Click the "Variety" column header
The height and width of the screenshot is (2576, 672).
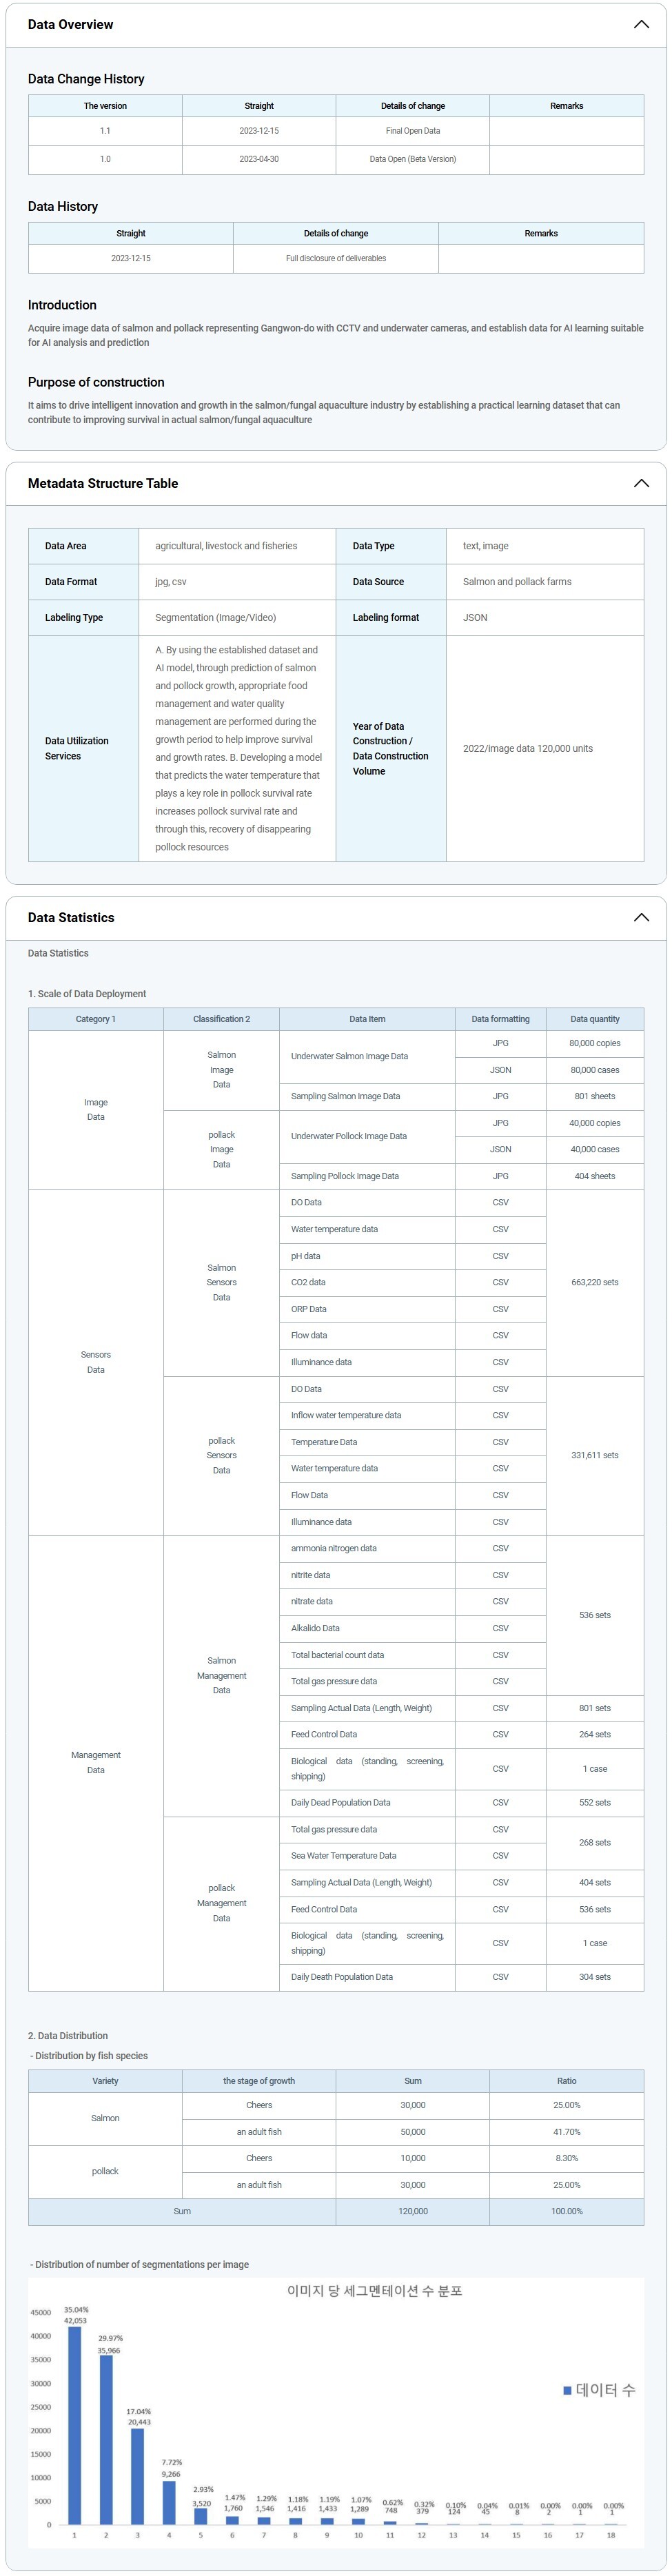point(105,2081)
